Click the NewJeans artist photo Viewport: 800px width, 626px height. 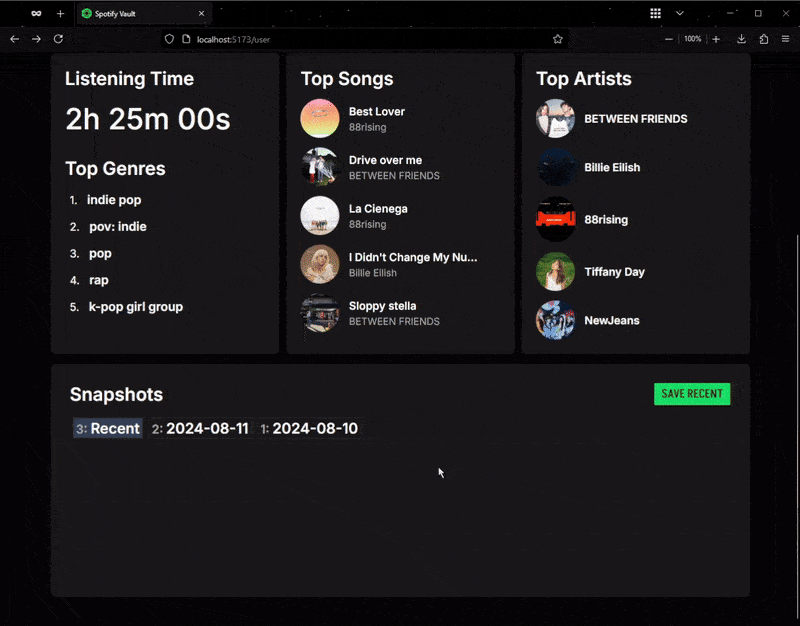click(556, 320)
